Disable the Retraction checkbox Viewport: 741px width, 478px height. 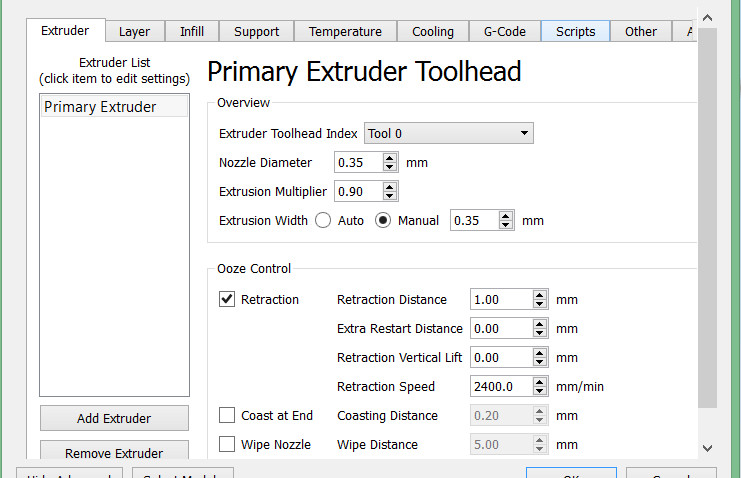[x=227, y=299]
